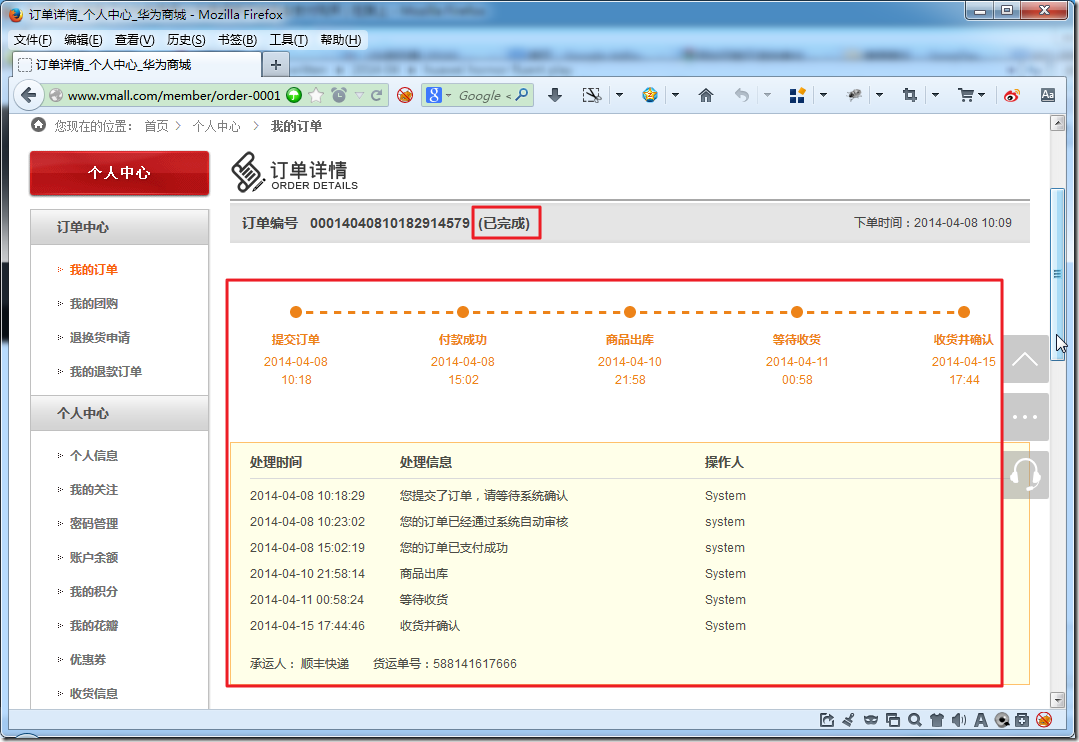Click the magnifier icon in status bar
Viewport: 1079px width, 742px height.
pyautogui.click(x=915, y=720)
